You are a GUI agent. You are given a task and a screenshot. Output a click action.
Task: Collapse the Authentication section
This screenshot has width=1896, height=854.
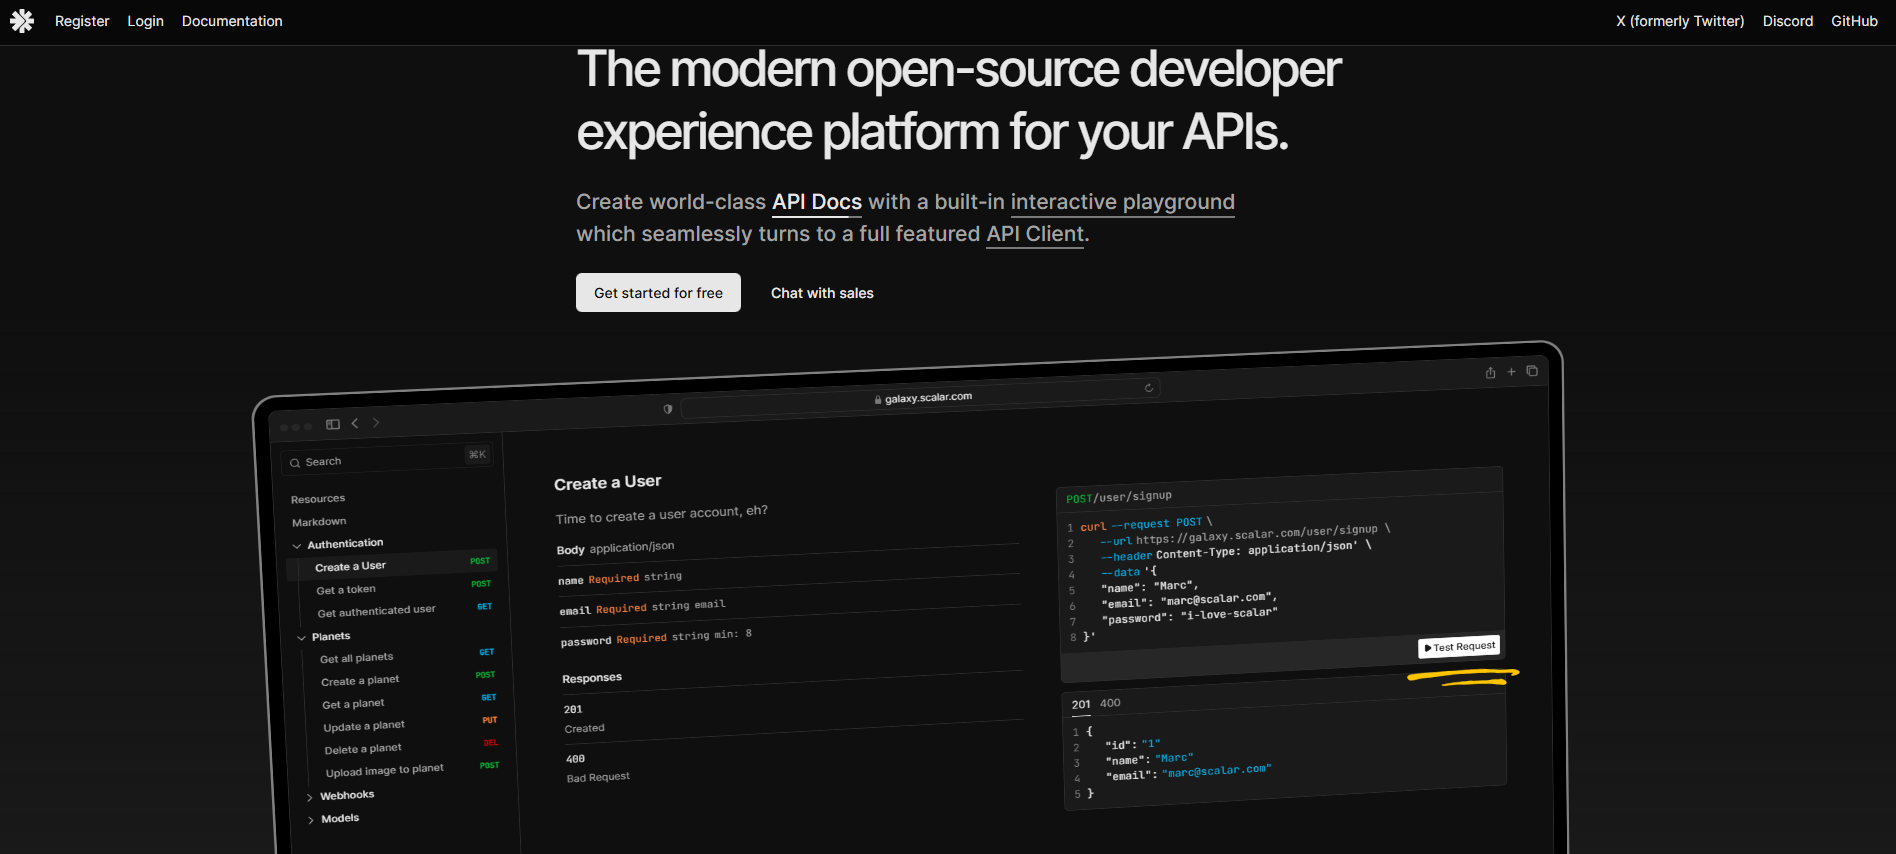(297, 546)
